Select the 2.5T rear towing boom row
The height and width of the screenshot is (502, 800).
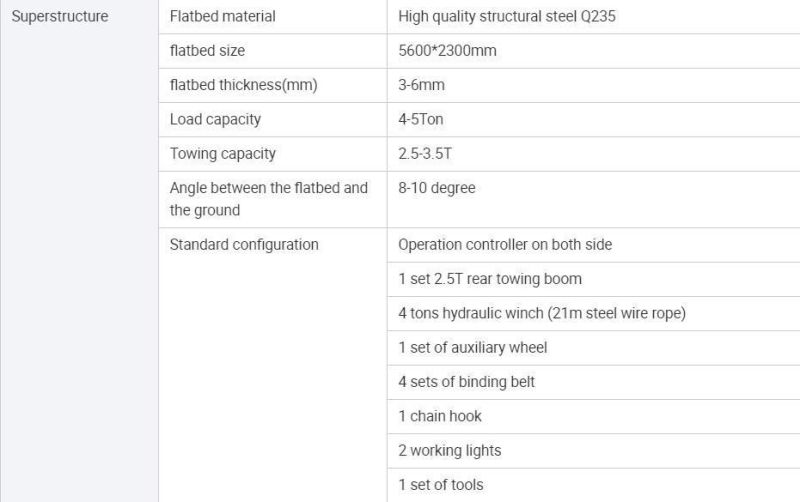click(594, 280)
